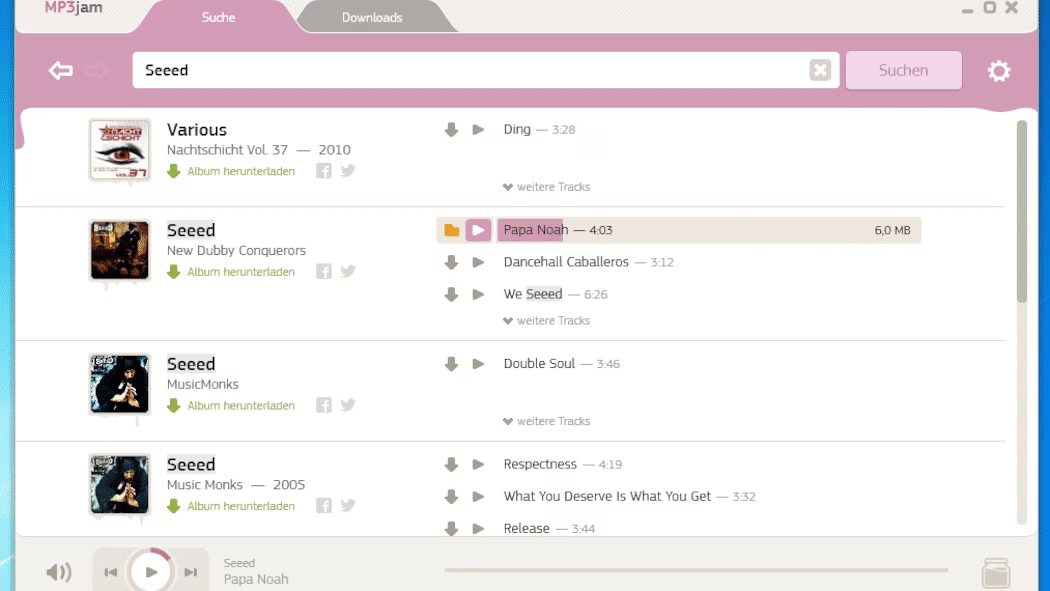This screenshot has width=1050, height=591.
Task: Open download folder for Papa Noah
Action: tap(451, 230)
